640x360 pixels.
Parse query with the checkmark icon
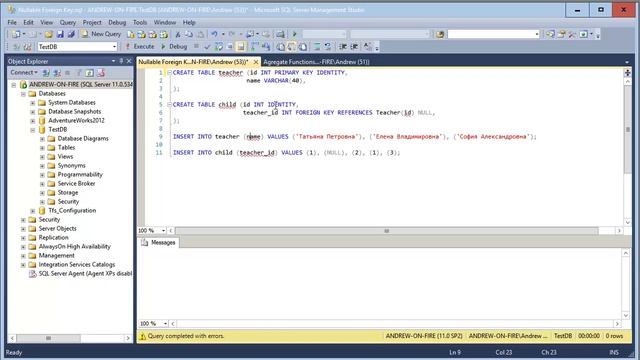click(x=207, y=47)
